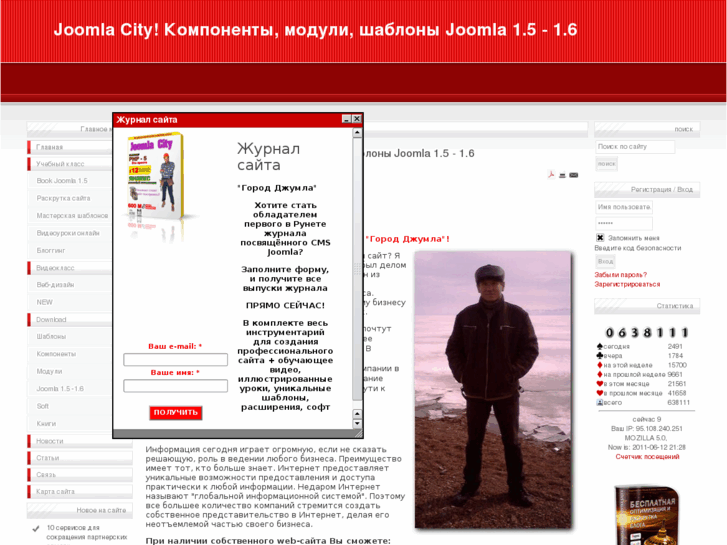Open Главная menu item
This screenshot has width=727, height=545.
click(x=70, y=147)
